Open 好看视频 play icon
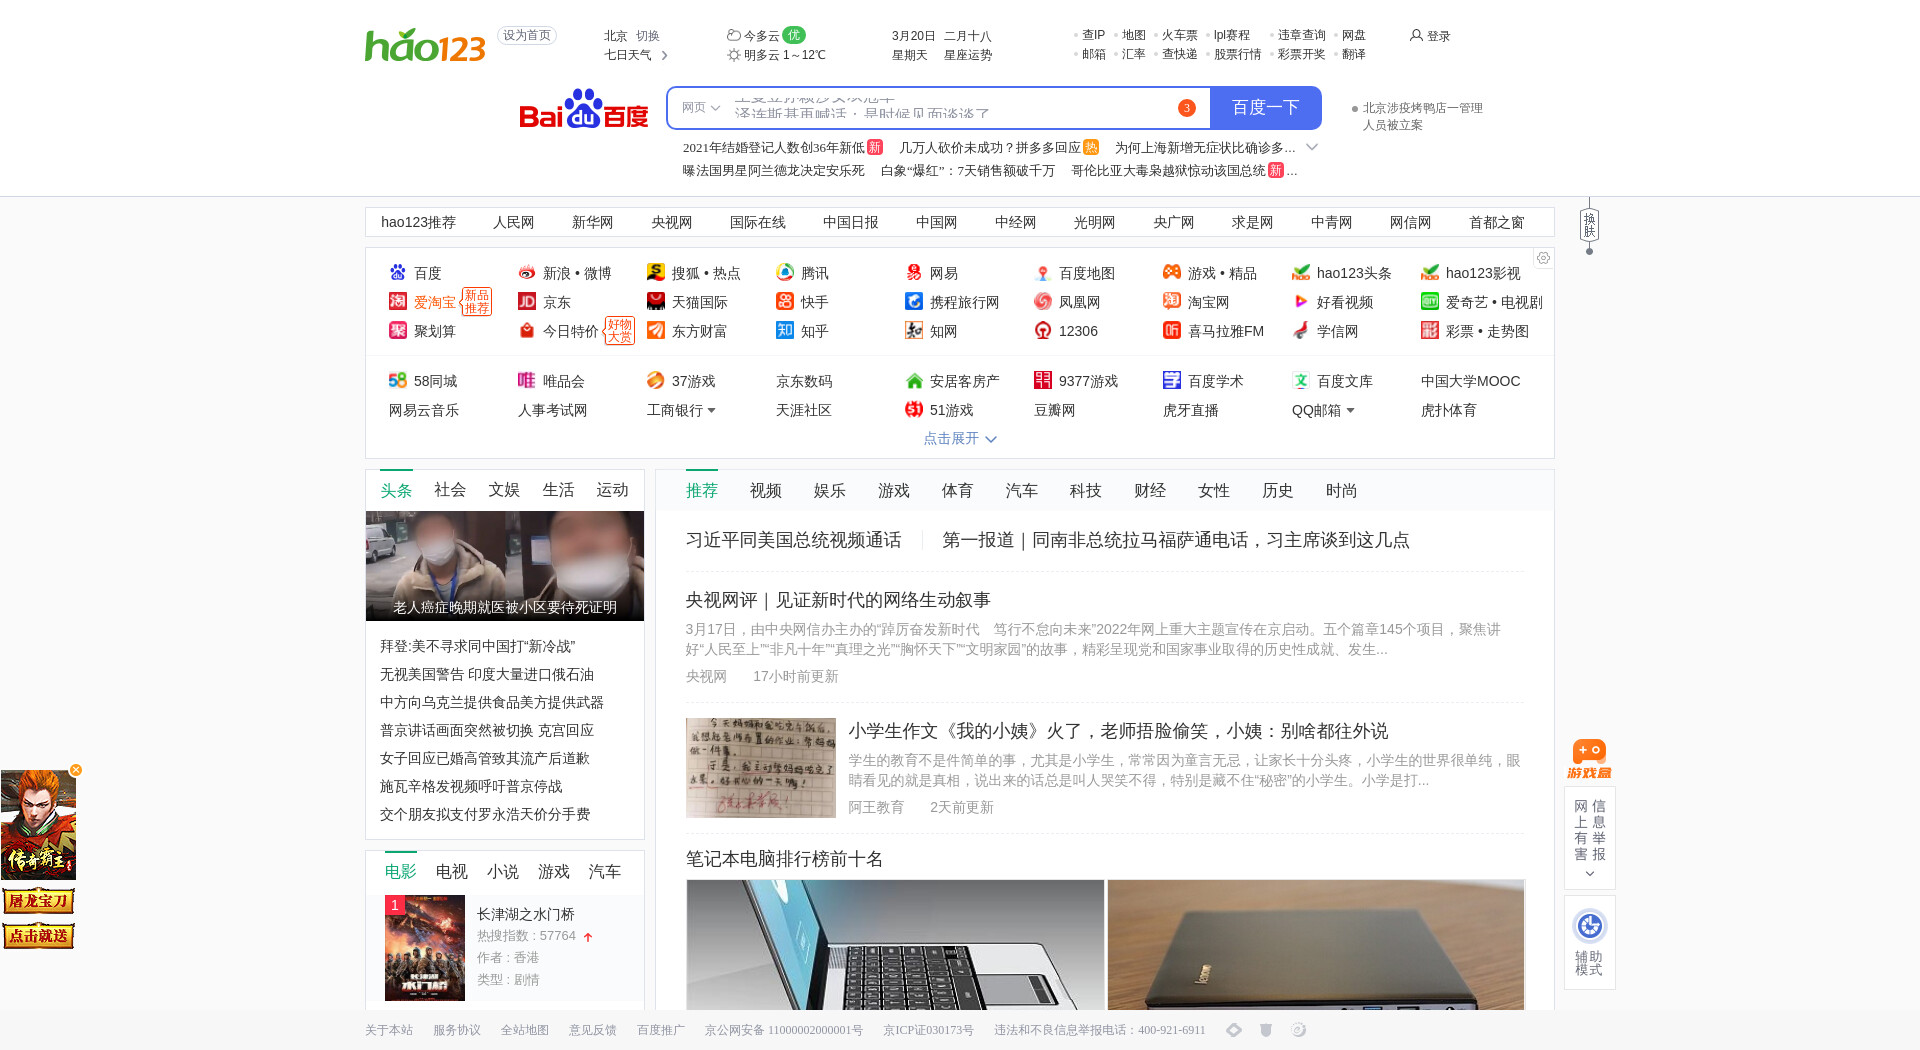Image resolution: width=1920 pixels, height=1050 pixels. tap(1301, 302)
